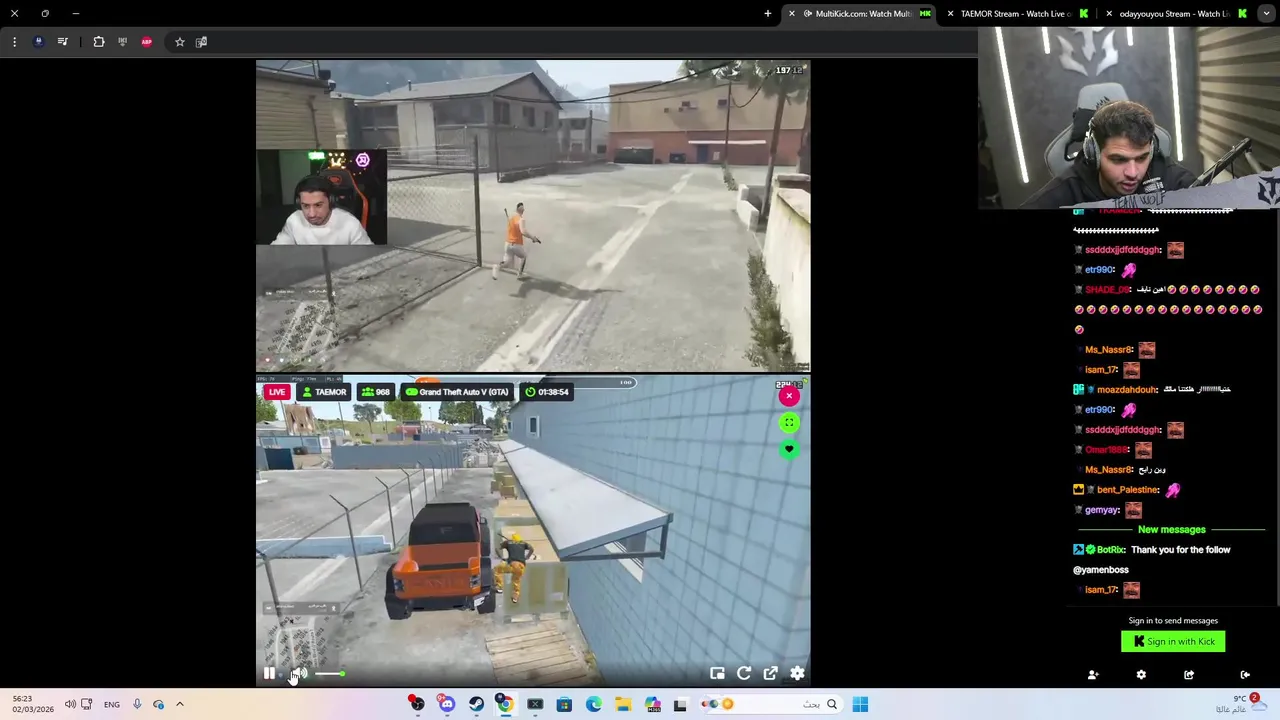Click the moazdahdouh username in chat

click(1127, 390)
